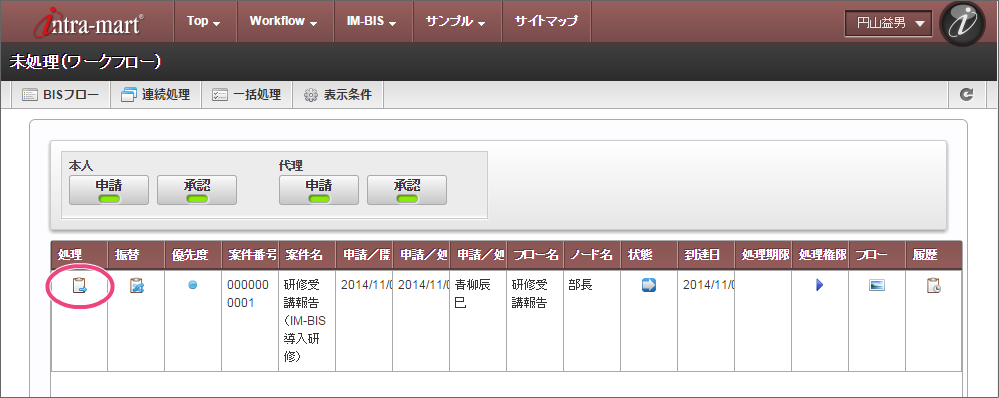
Task: Click the 処理権限 column header
Action: [x=820, y=255]
